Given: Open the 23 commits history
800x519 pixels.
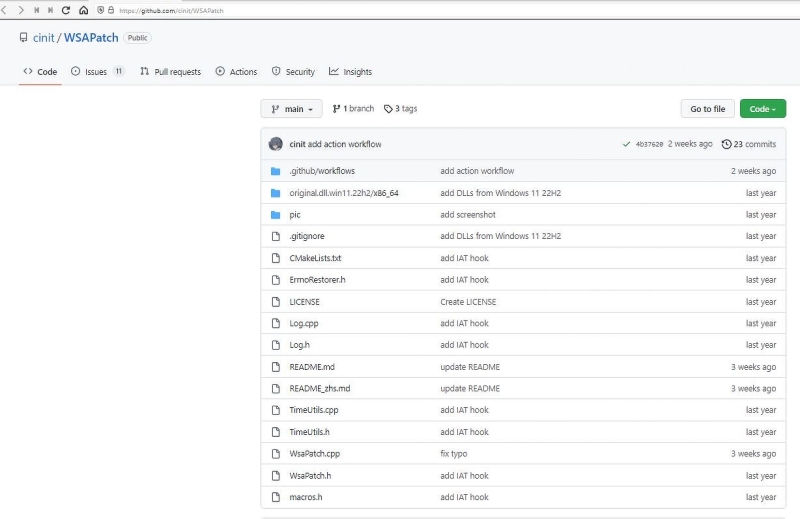Looking at the screenshot, I should [x=748, y=144].
